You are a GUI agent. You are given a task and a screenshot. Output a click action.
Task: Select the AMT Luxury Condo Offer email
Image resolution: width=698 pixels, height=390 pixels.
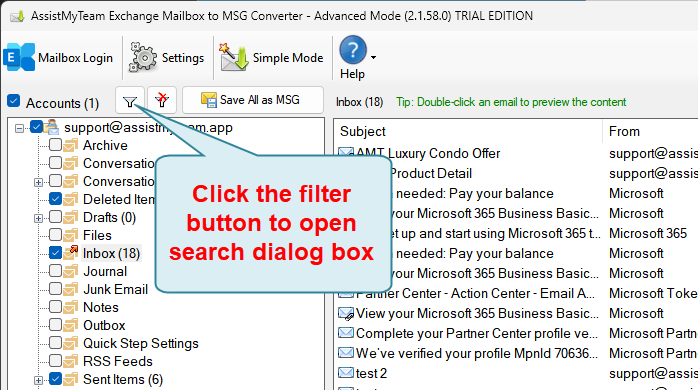pyautogui.click(x=467, y=153)
